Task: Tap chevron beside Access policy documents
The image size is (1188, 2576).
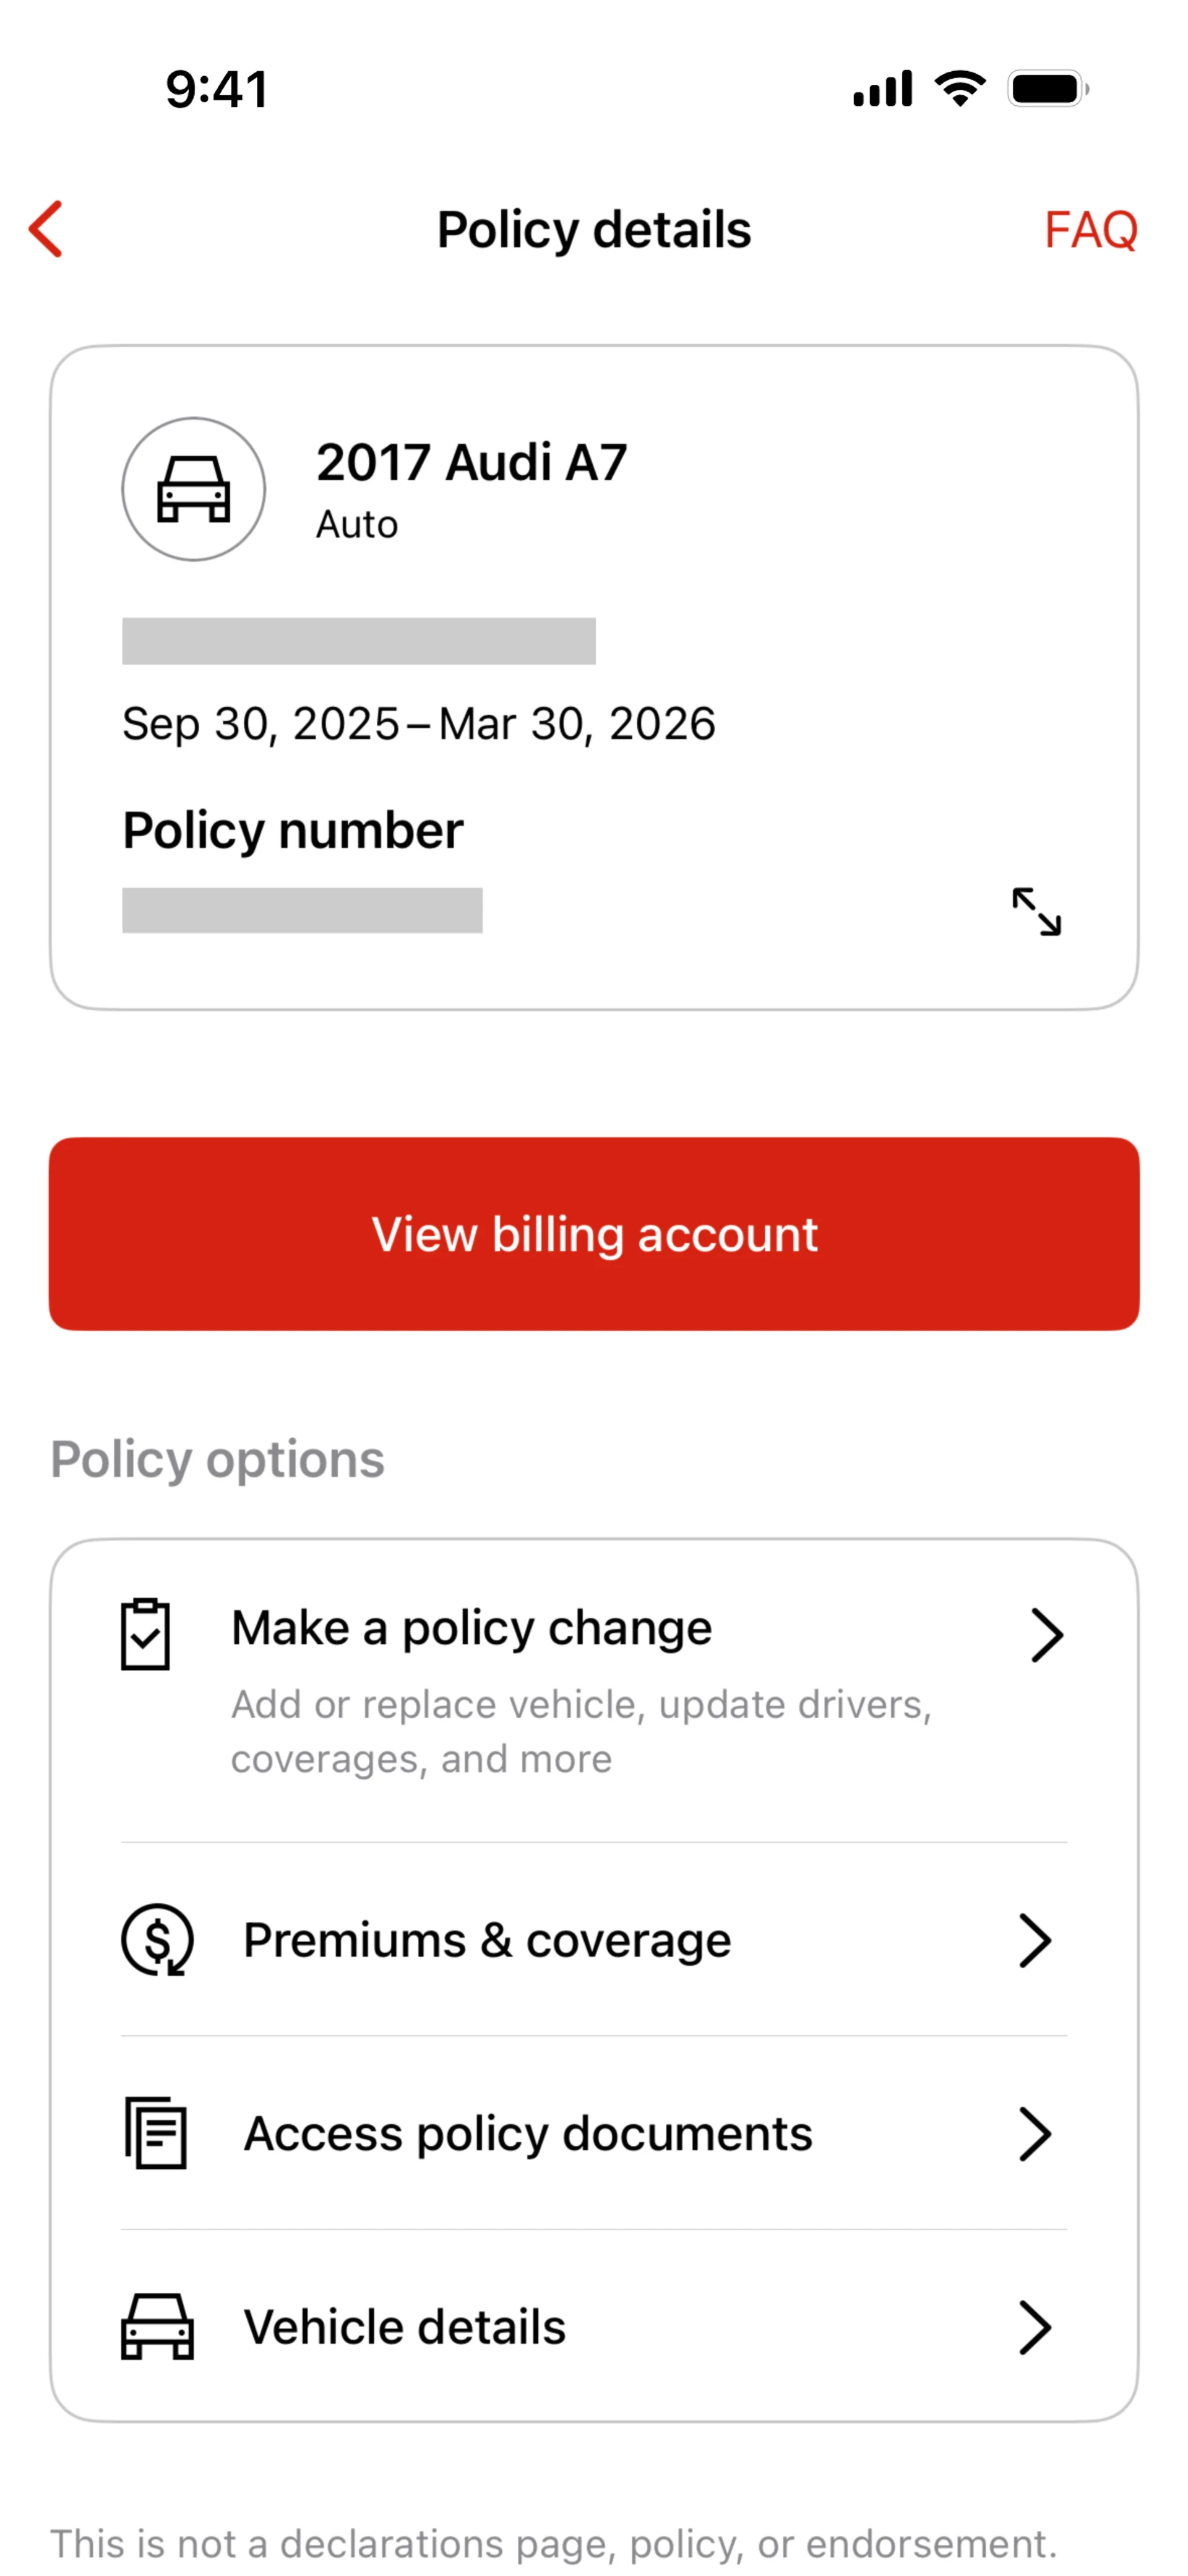Action: pyautogui.click(x=1035, y=2134)
